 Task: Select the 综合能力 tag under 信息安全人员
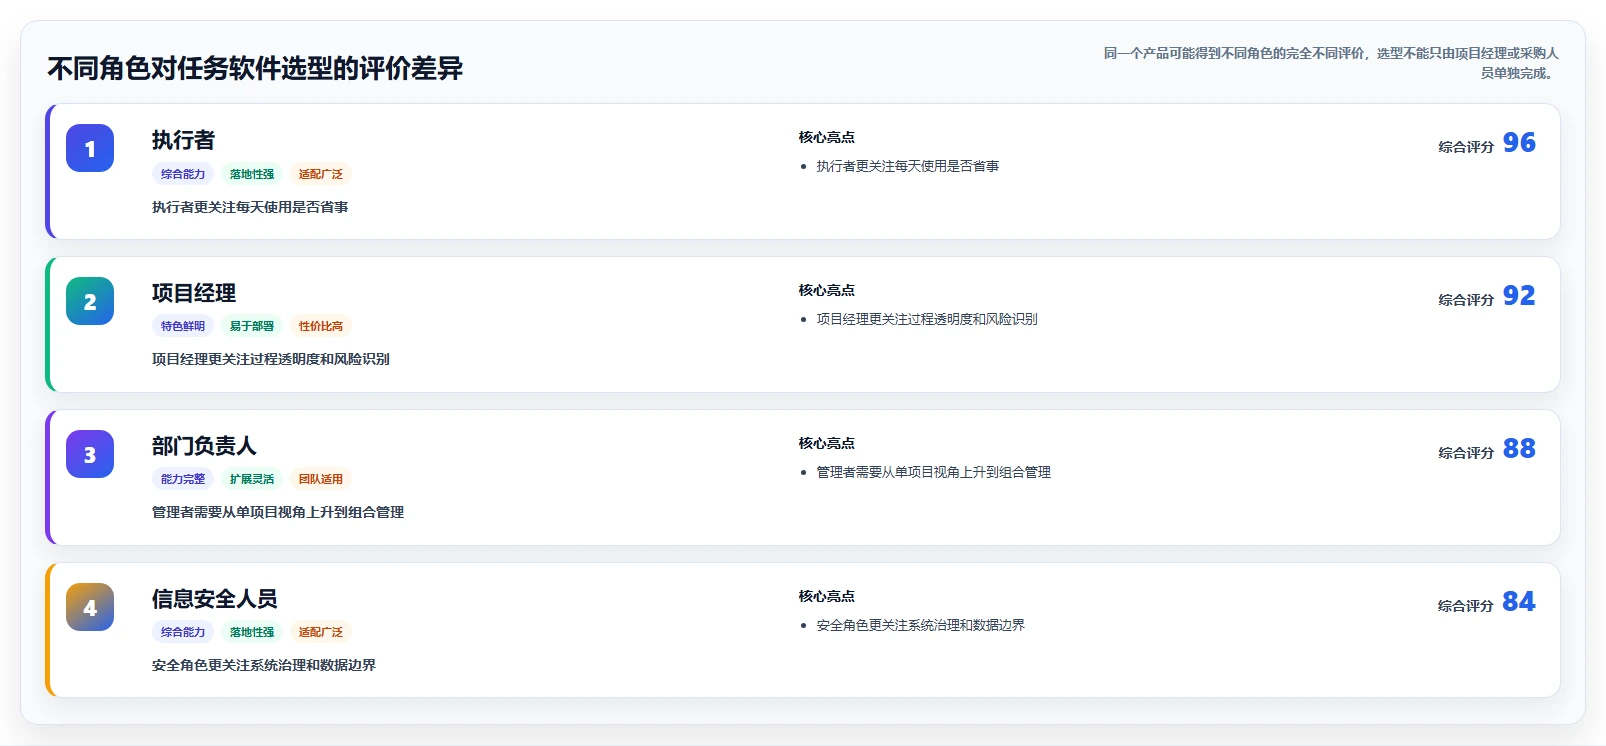pos(183,632)
